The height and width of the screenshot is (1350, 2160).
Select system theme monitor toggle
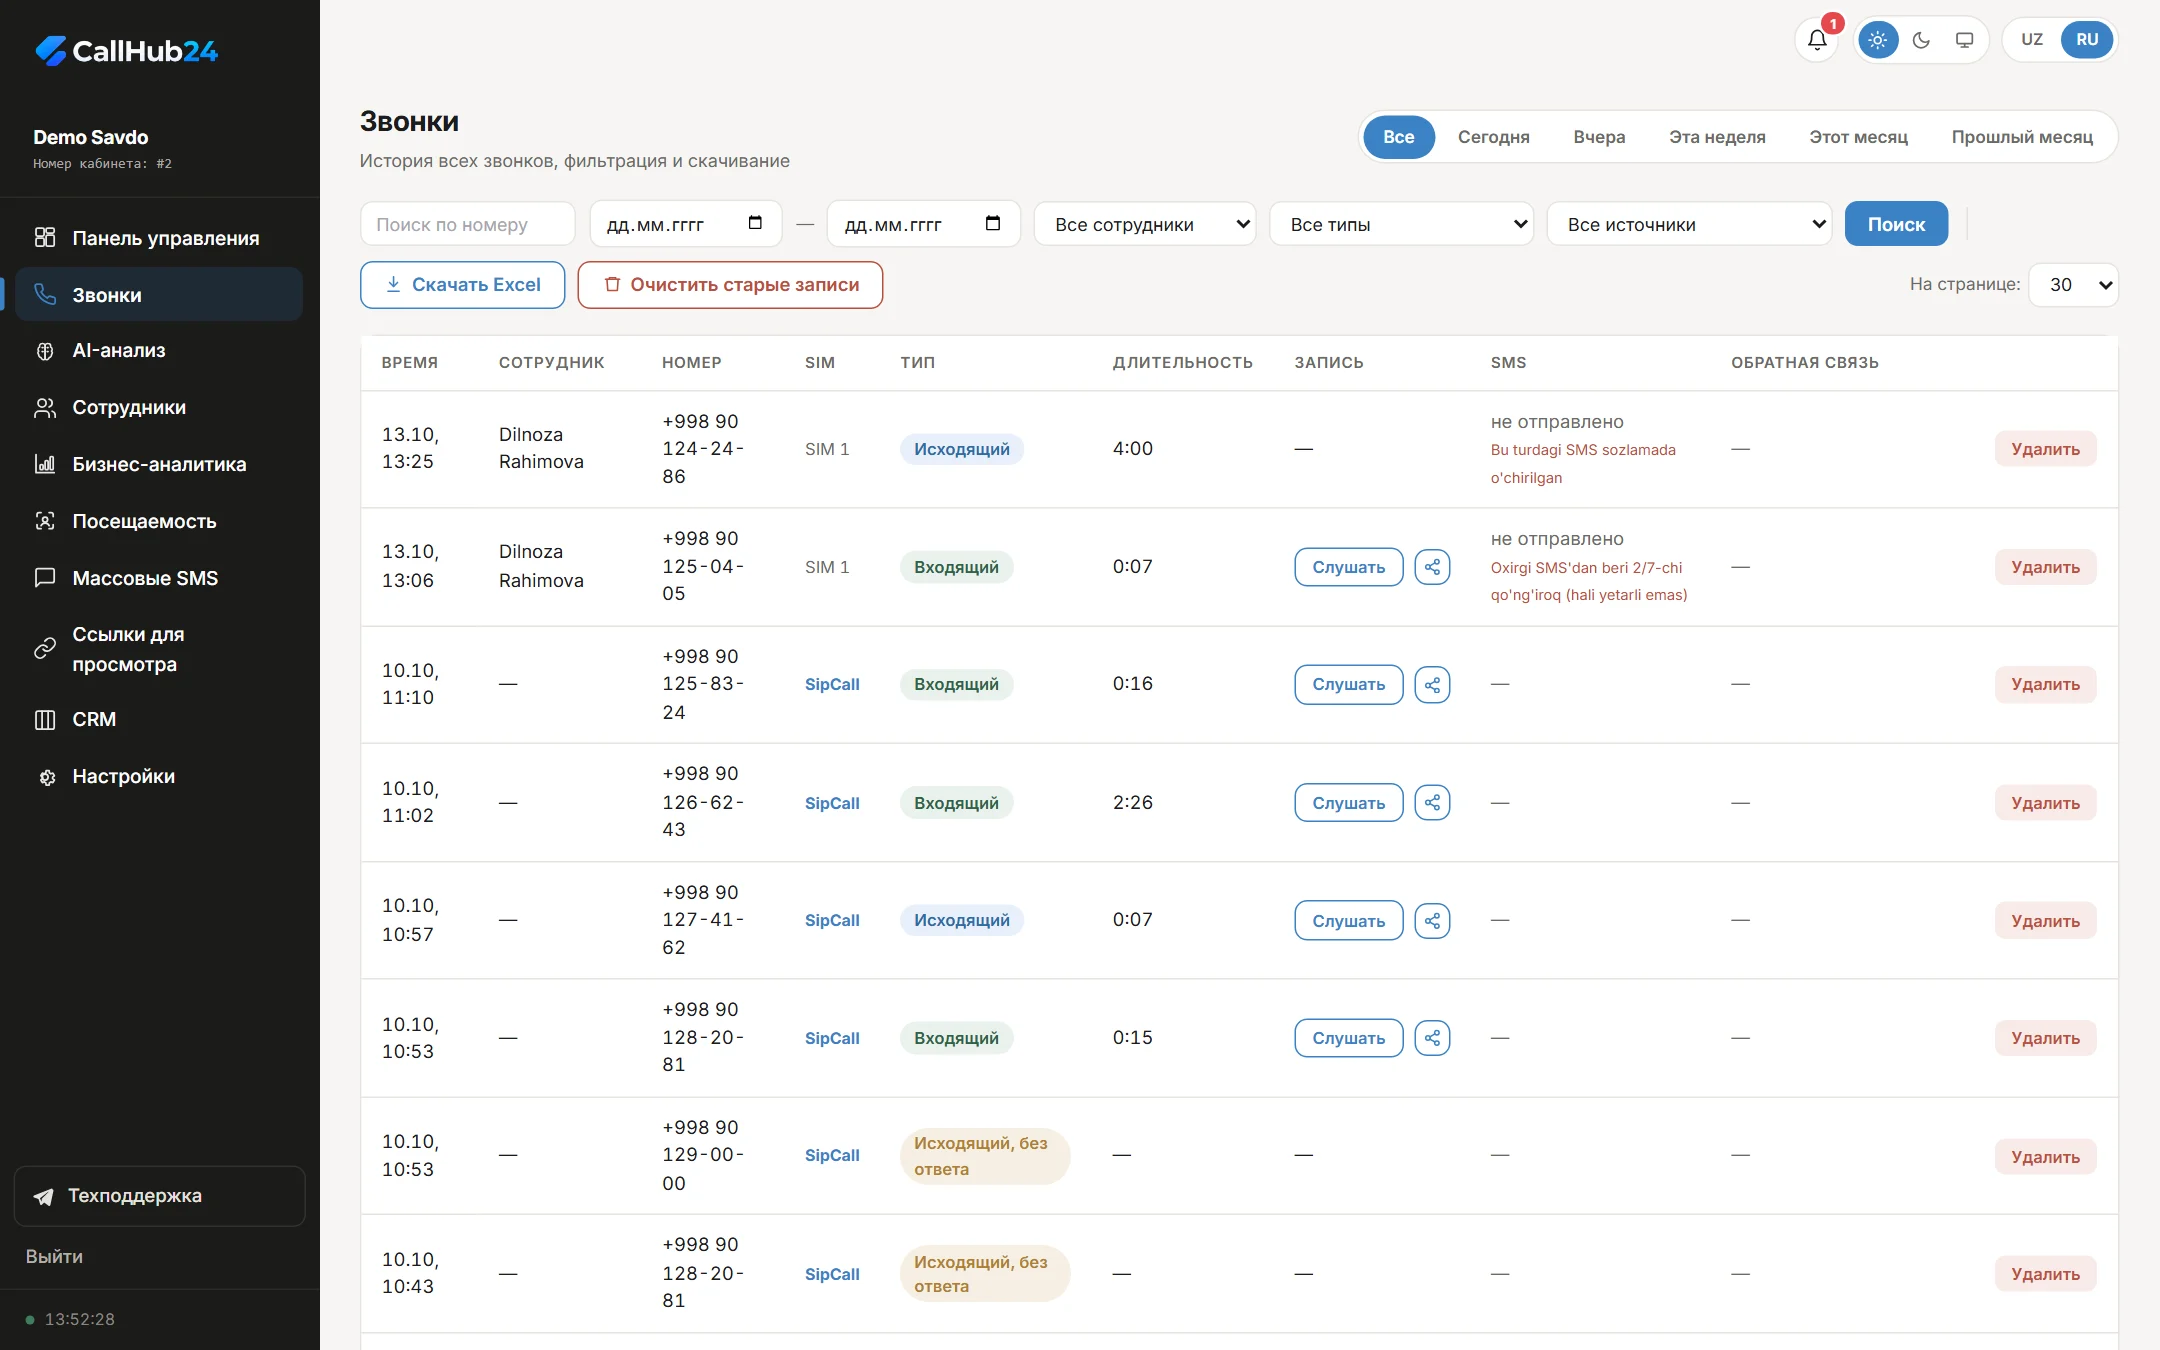tap(1964, 40)
